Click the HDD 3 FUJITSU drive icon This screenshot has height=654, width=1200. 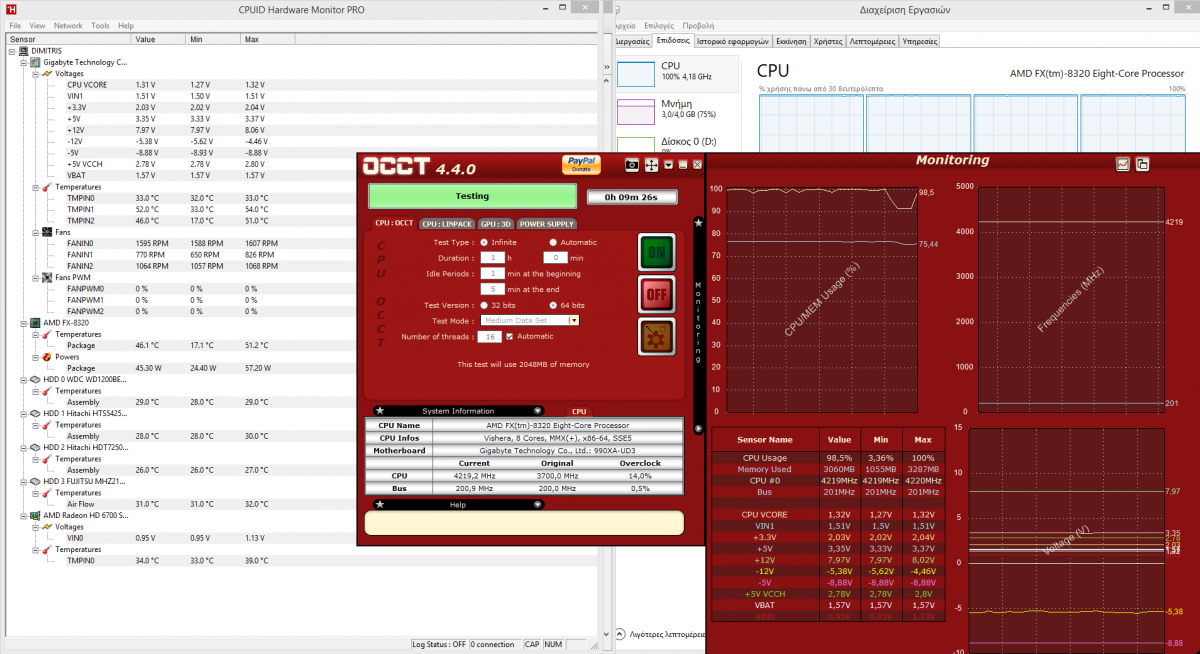coord(35,481)
